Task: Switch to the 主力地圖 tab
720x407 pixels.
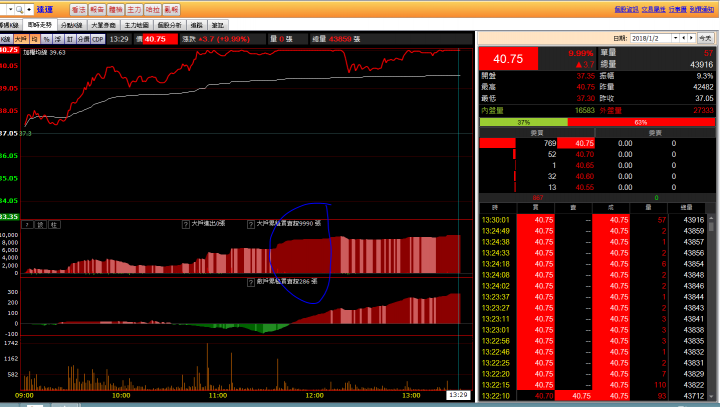Action: pos(137,25)
